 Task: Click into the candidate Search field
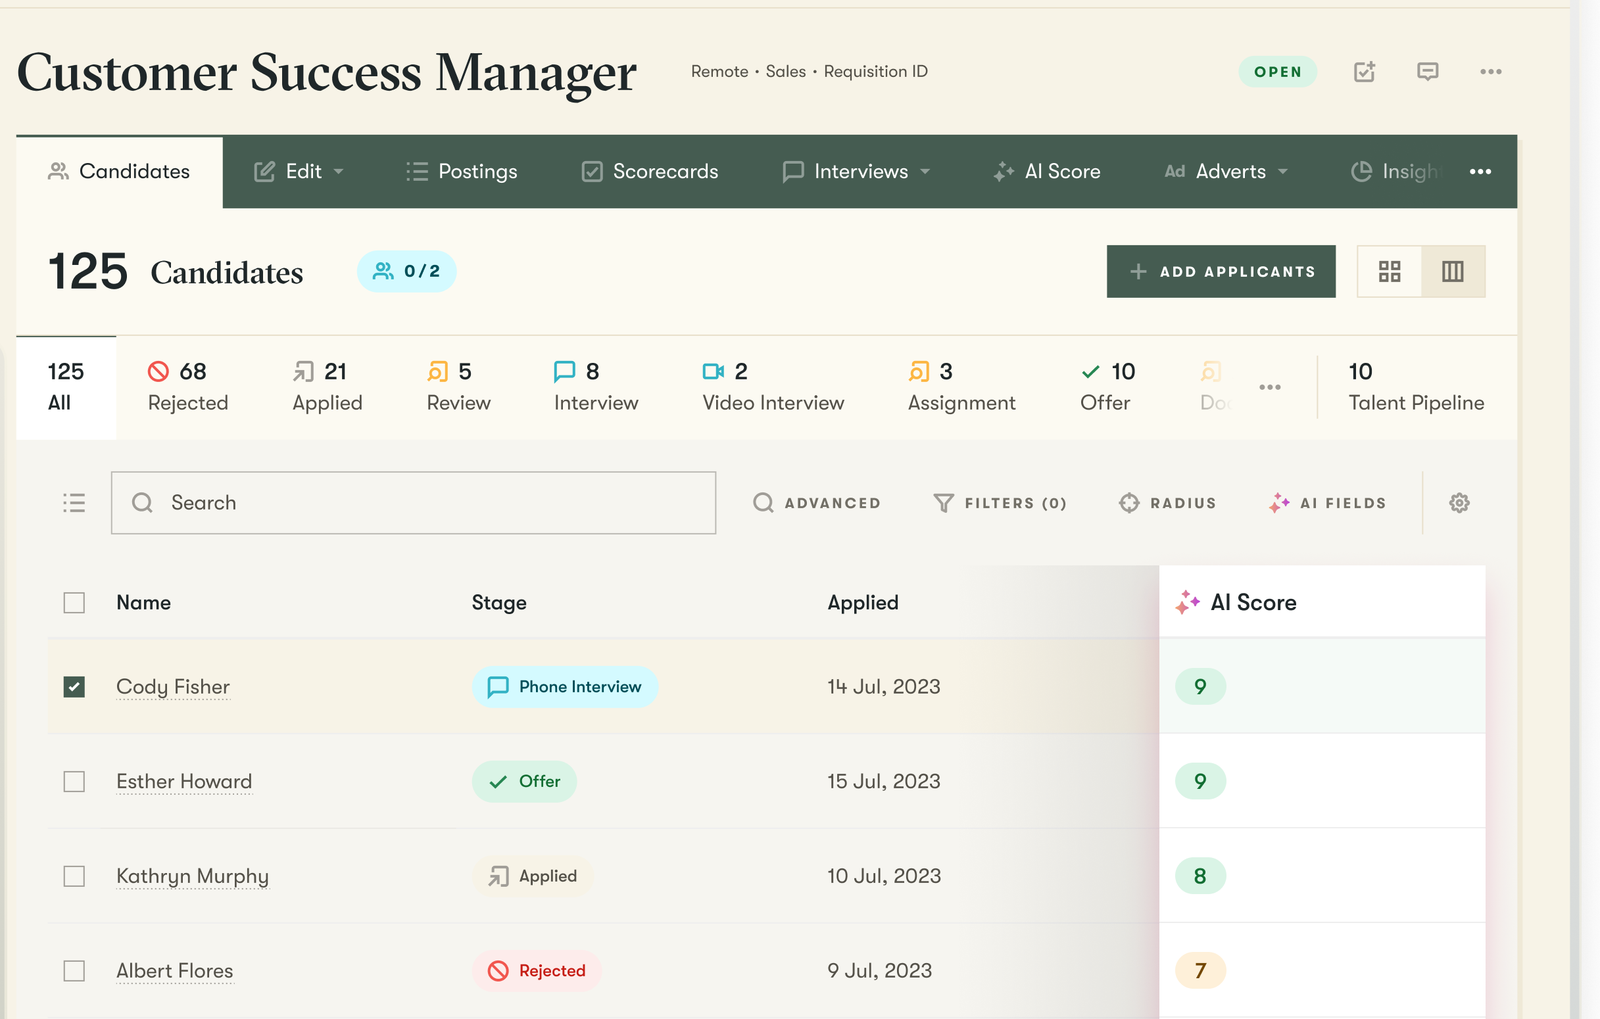click(x=413, y=503)
